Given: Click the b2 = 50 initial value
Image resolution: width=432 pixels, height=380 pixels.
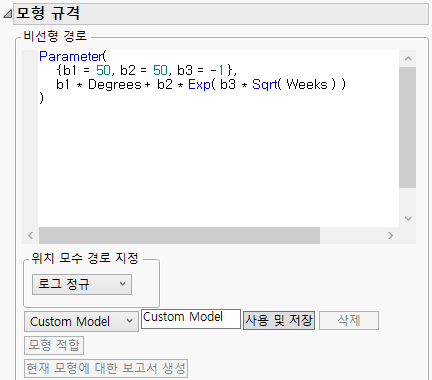Looking at the screenshot, I should [144, 70].
